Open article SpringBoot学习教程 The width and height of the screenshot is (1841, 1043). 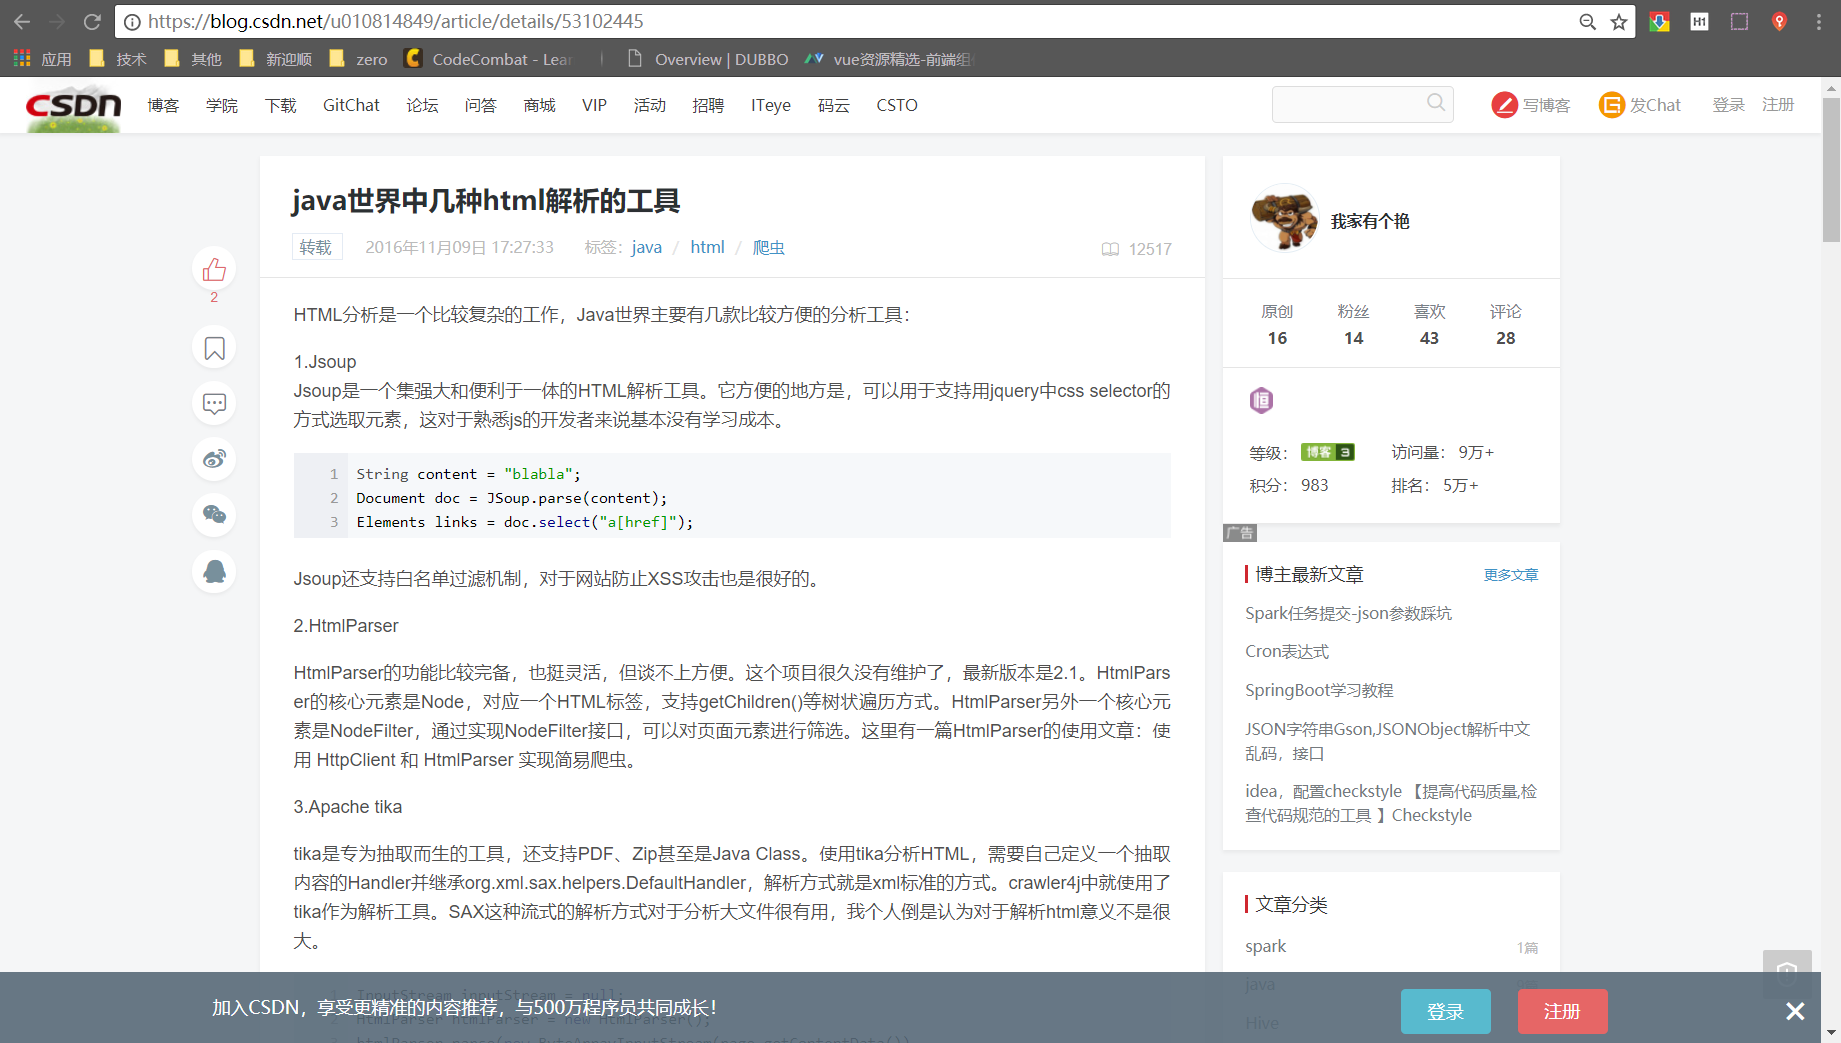pos(1319,690)
